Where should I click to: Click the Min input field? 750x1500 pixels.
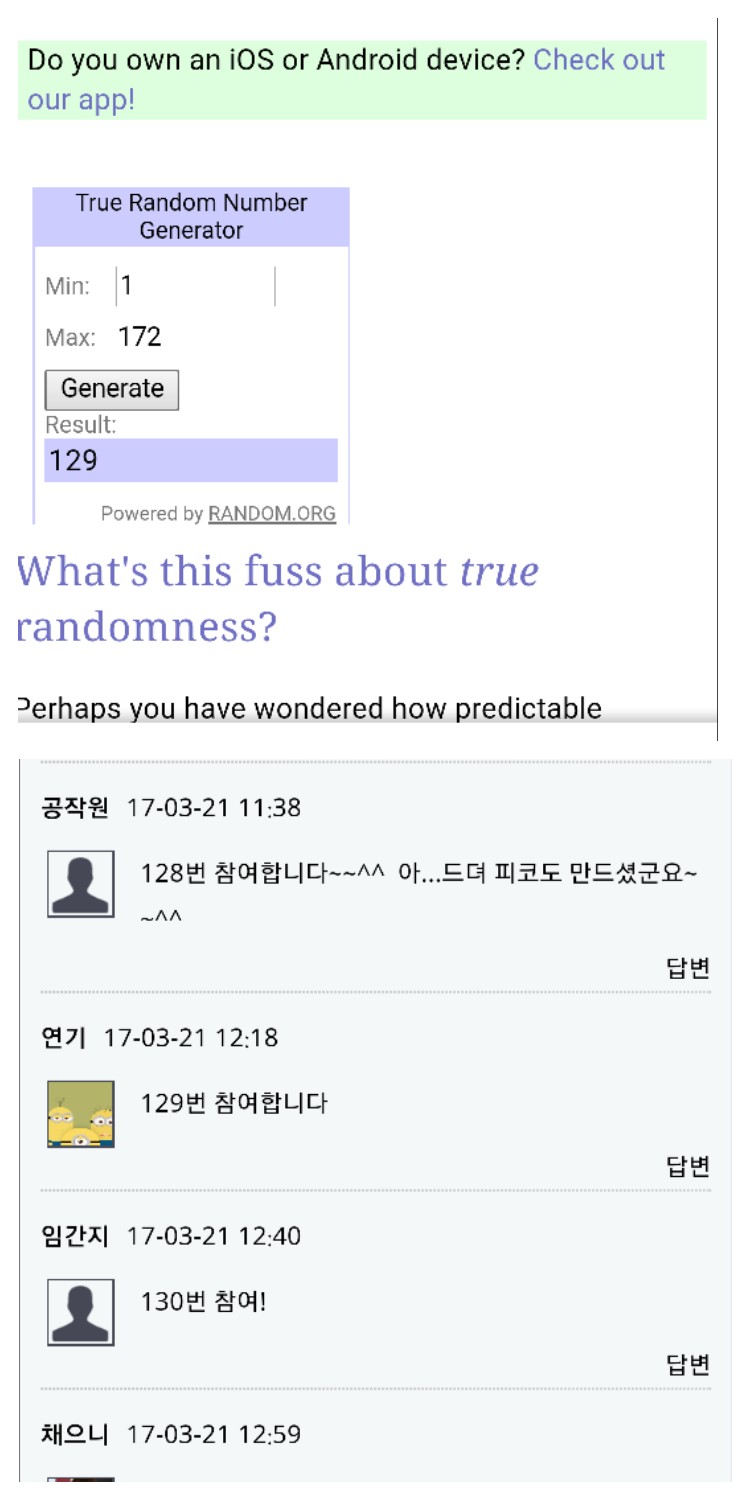click(195, 286)
